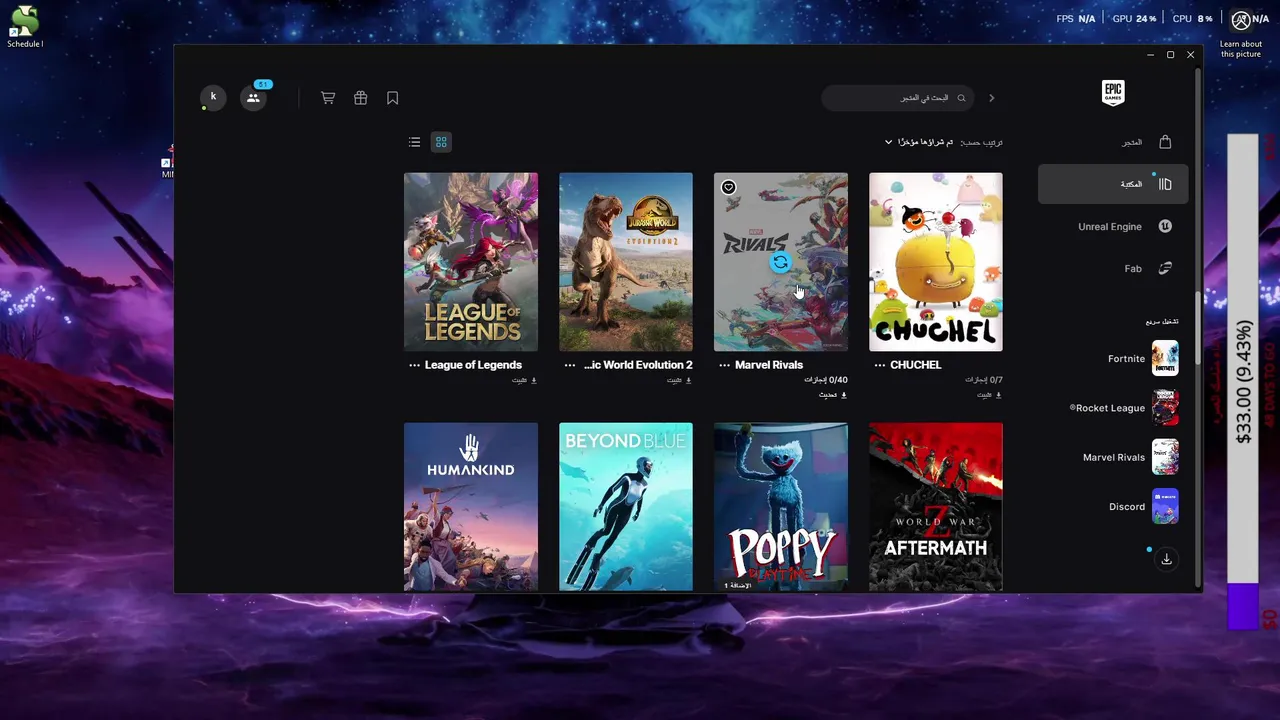The image size is (1280, 720).
Task: Click CHUCHEL 0/7 achievements text
Action: (984, 380)
